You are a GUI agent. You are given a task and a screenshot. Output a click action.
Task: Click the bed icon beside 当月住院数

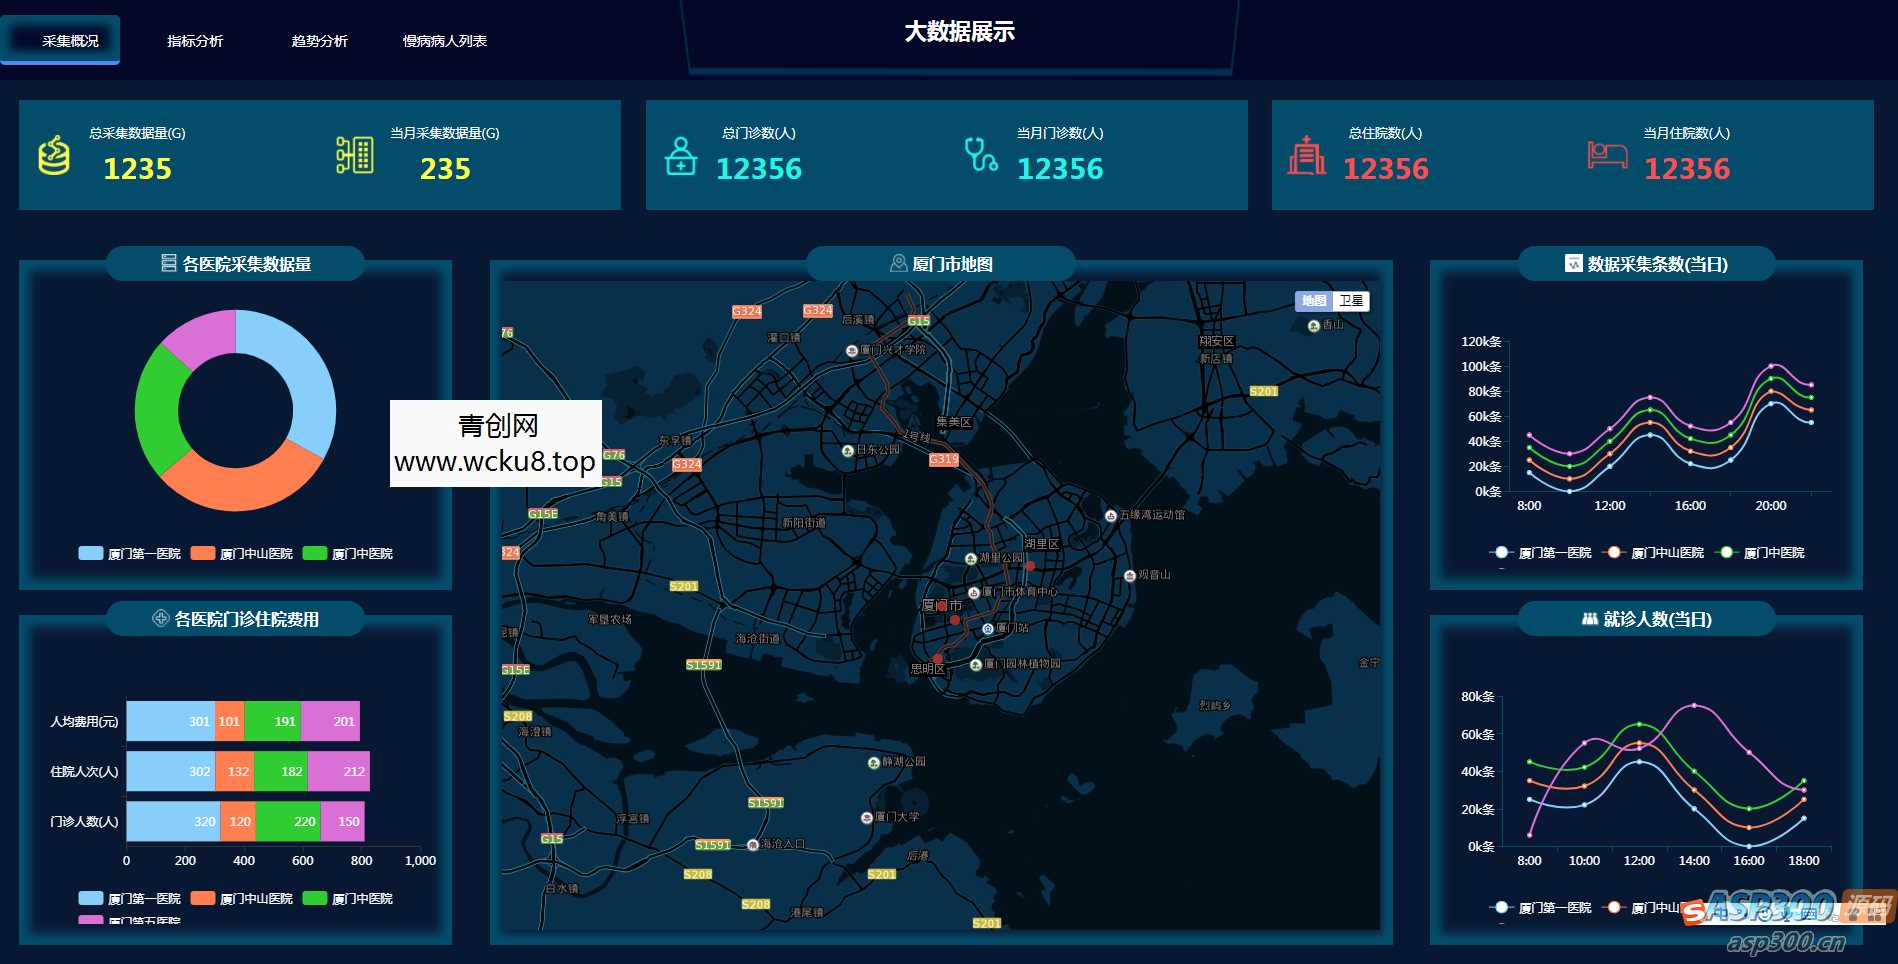1607,155
